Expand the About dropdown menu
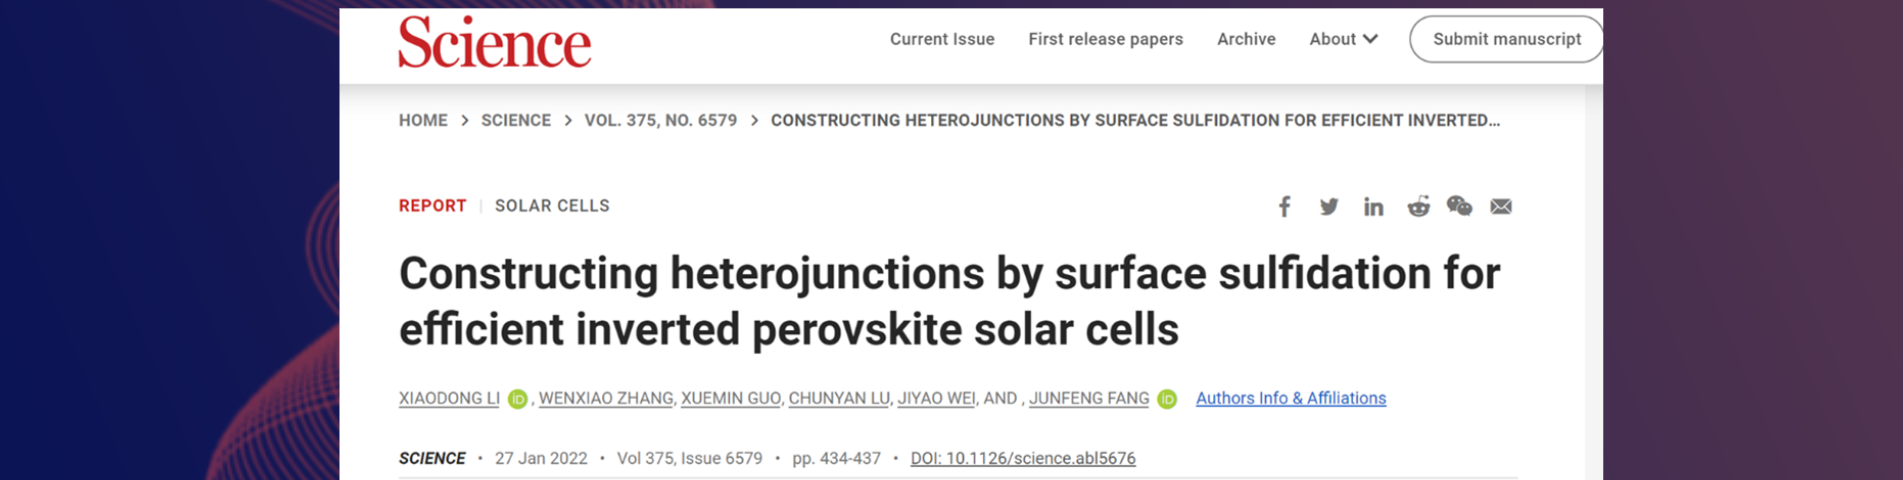The image size is (1903, 480). pos(1343,39)
